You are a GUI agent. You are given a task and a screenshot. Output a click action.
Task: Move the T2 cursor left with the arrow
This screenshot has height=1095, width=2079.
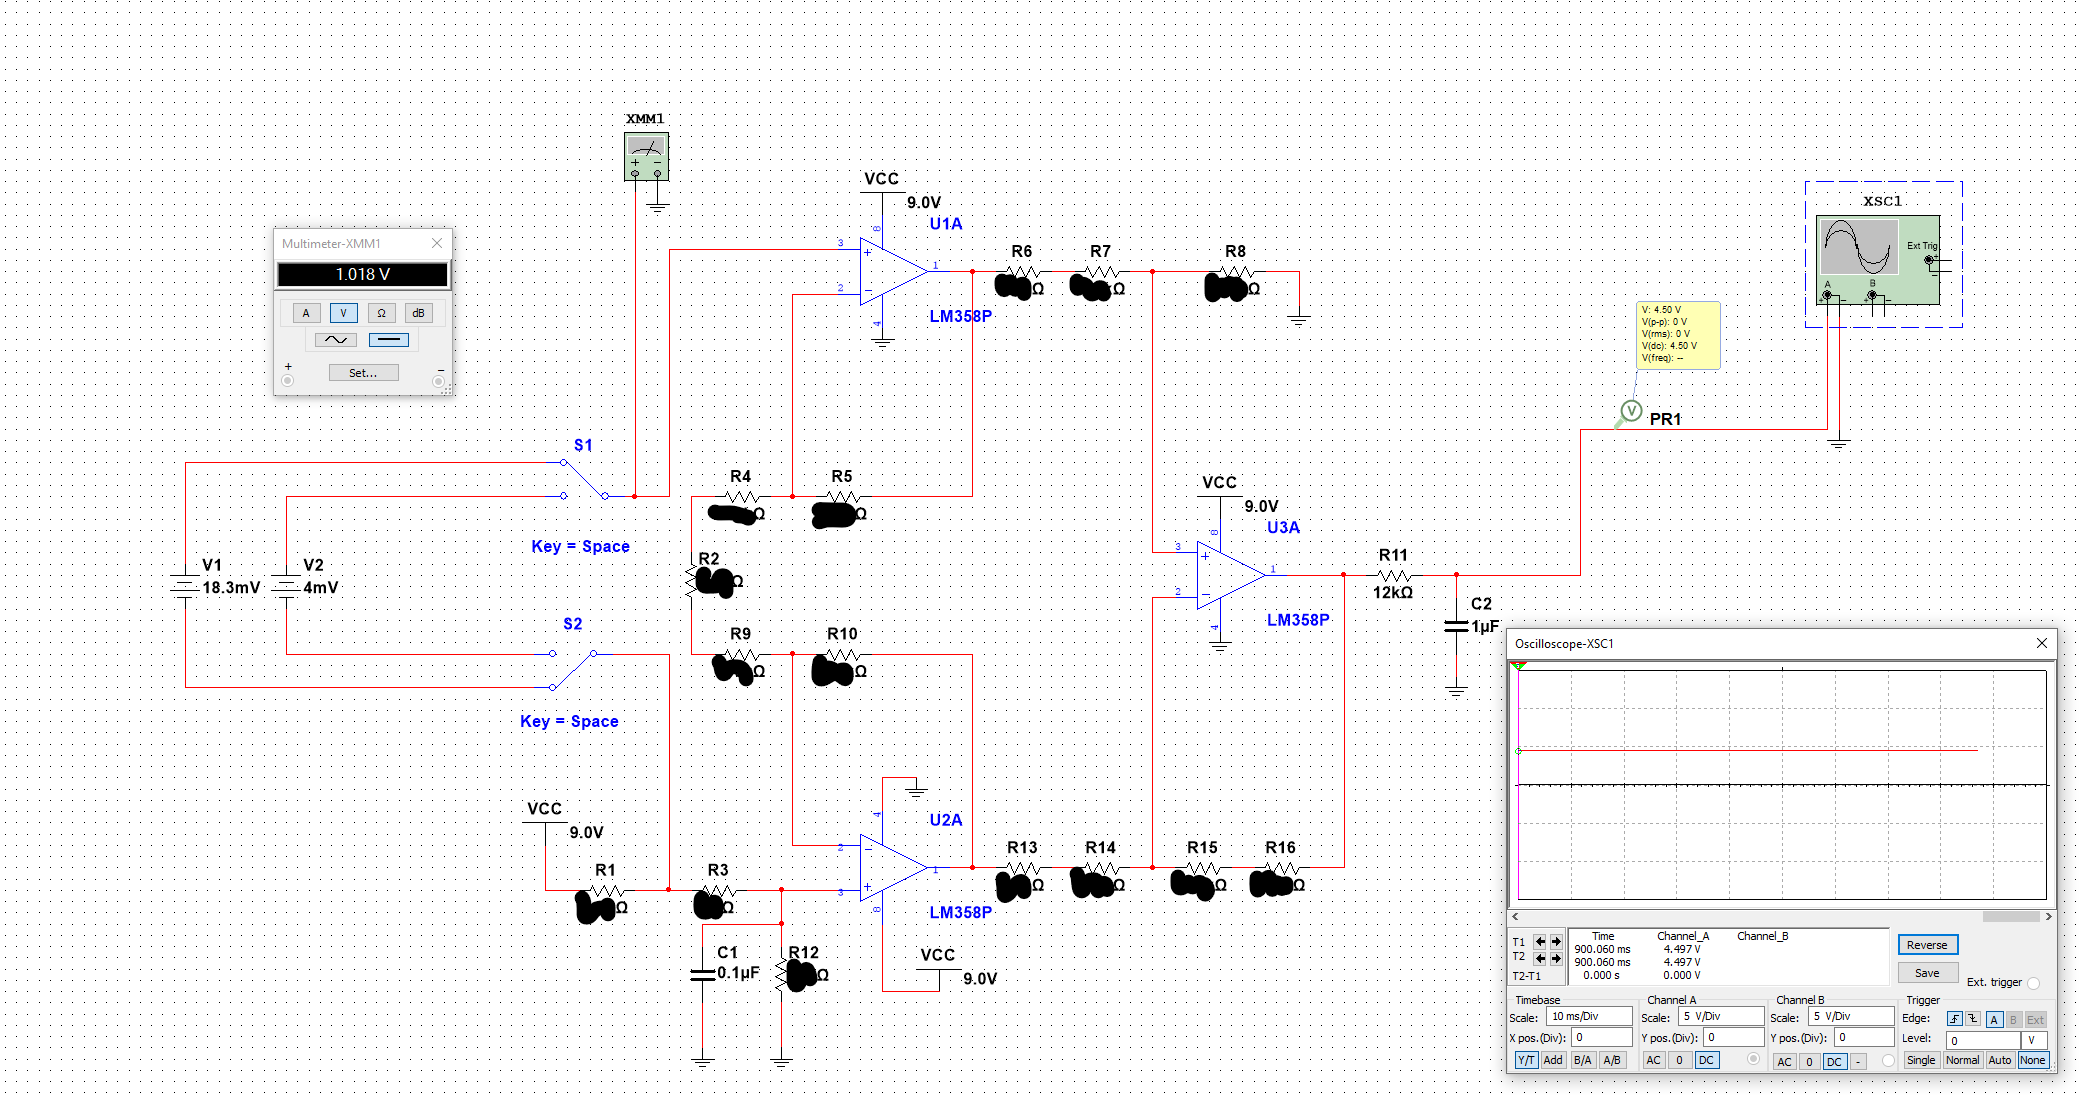[1540, 958]
